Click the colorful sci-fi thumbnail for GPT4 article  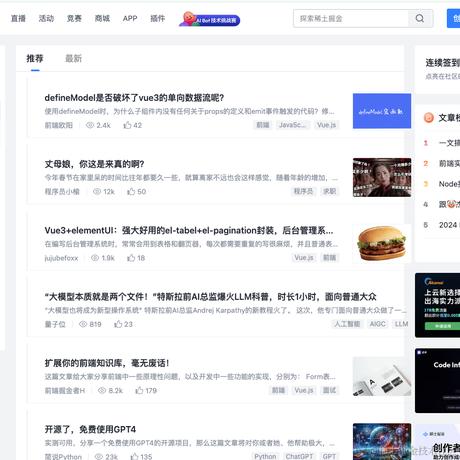click(382, 442)
